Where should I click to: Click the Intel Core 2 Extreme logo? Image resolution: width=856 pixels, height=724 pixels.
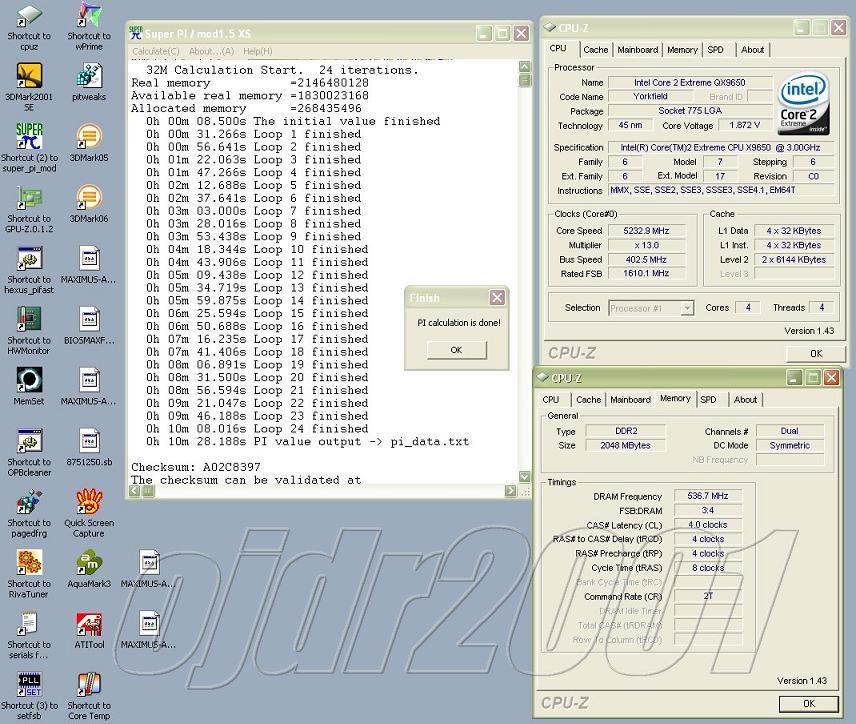[803, 105]
